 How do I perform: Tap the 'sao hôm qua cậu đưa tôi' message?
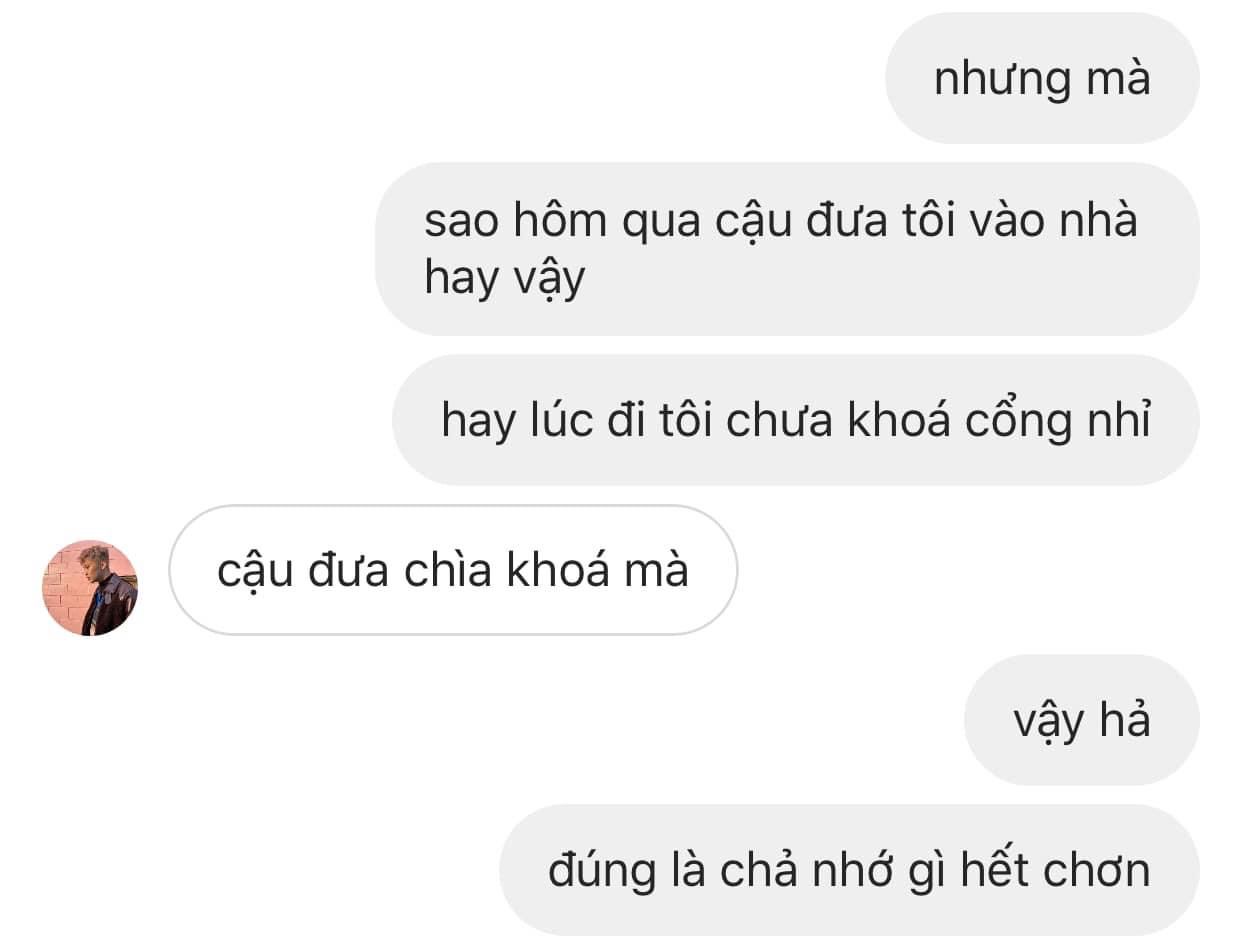(787, 249)
